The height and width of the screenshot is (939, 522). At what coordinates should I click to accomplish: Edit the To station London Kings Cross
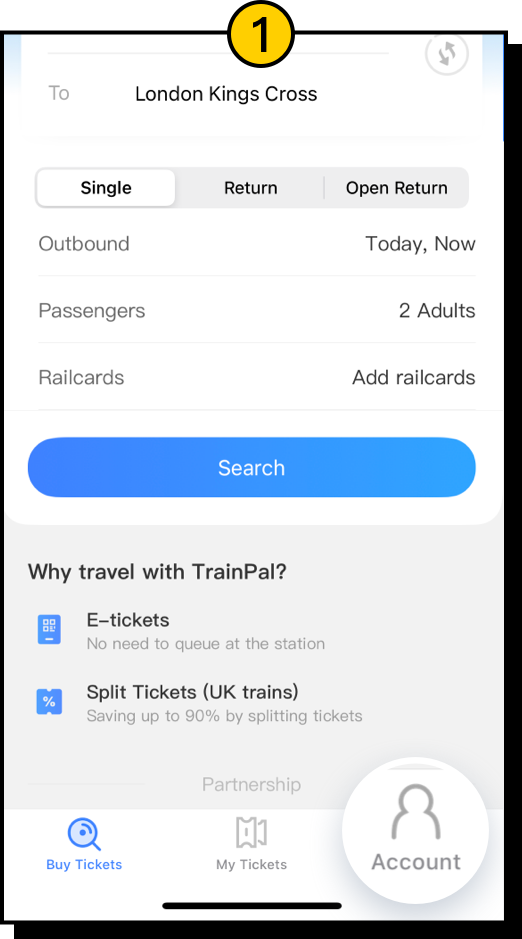[226, 93]
